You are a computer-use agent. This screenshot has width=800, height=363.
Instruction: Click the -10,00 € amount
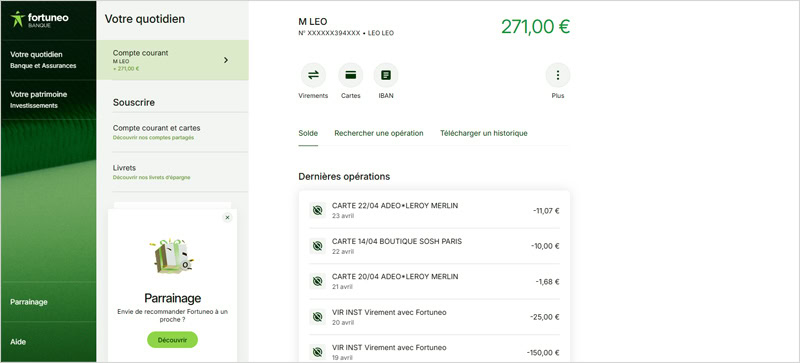click(x=545, y=246)
